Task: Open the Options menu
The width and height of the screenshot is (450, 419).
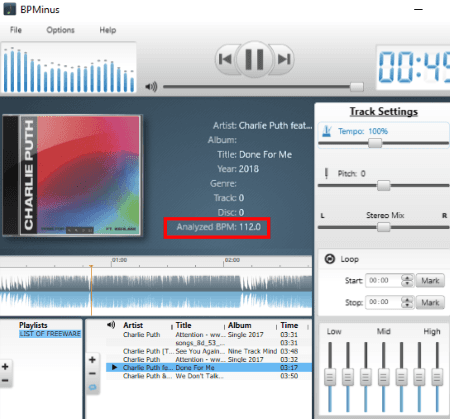Action: pyautogui.click(x=60, y=30)
